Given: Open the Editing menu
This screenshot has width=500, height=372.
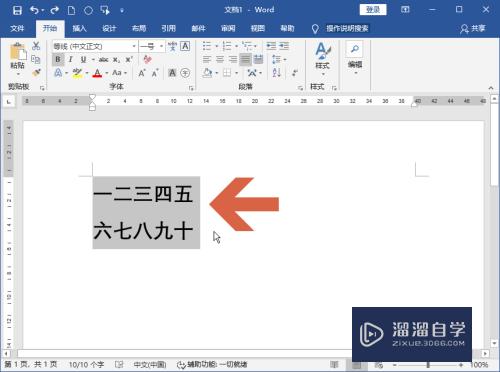Looking at the screenshot, I should [355, 59].
